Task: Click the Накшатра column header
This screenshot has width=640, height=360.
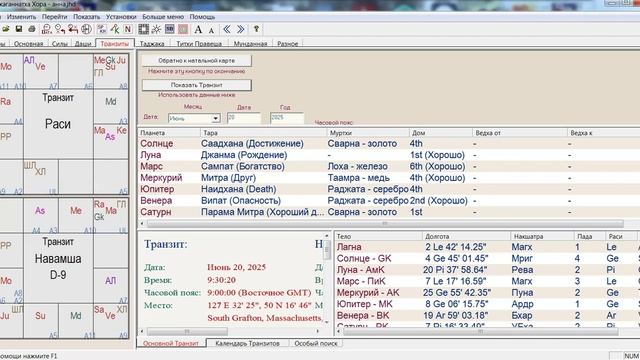Action: [x=542, y=236]
